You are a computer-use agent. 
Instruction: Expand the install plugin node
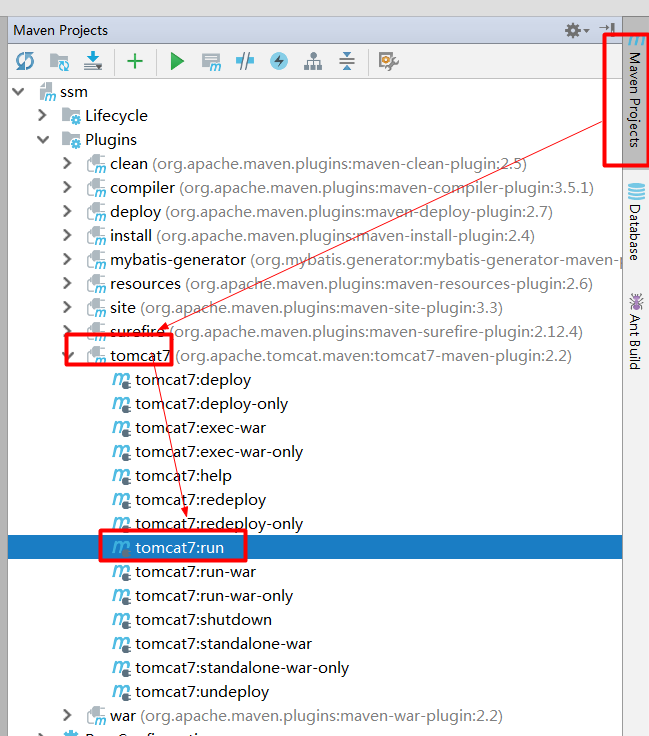click(68, 235)
